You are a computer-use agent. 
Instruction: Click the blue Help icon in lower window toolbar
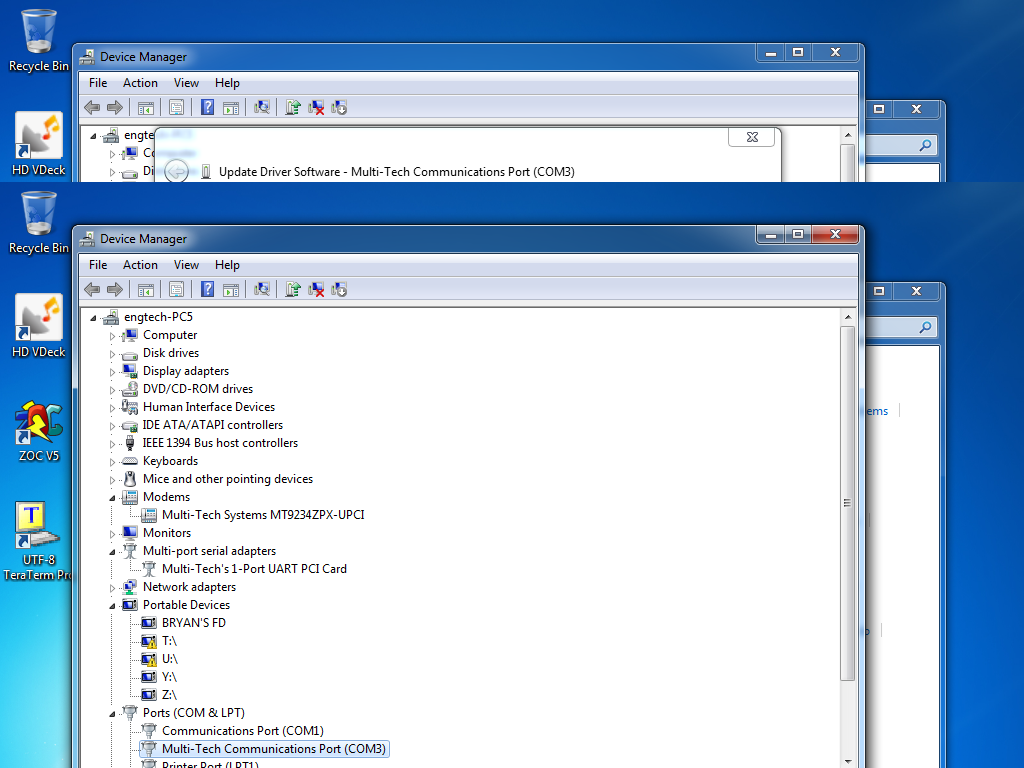coord(207,289)
